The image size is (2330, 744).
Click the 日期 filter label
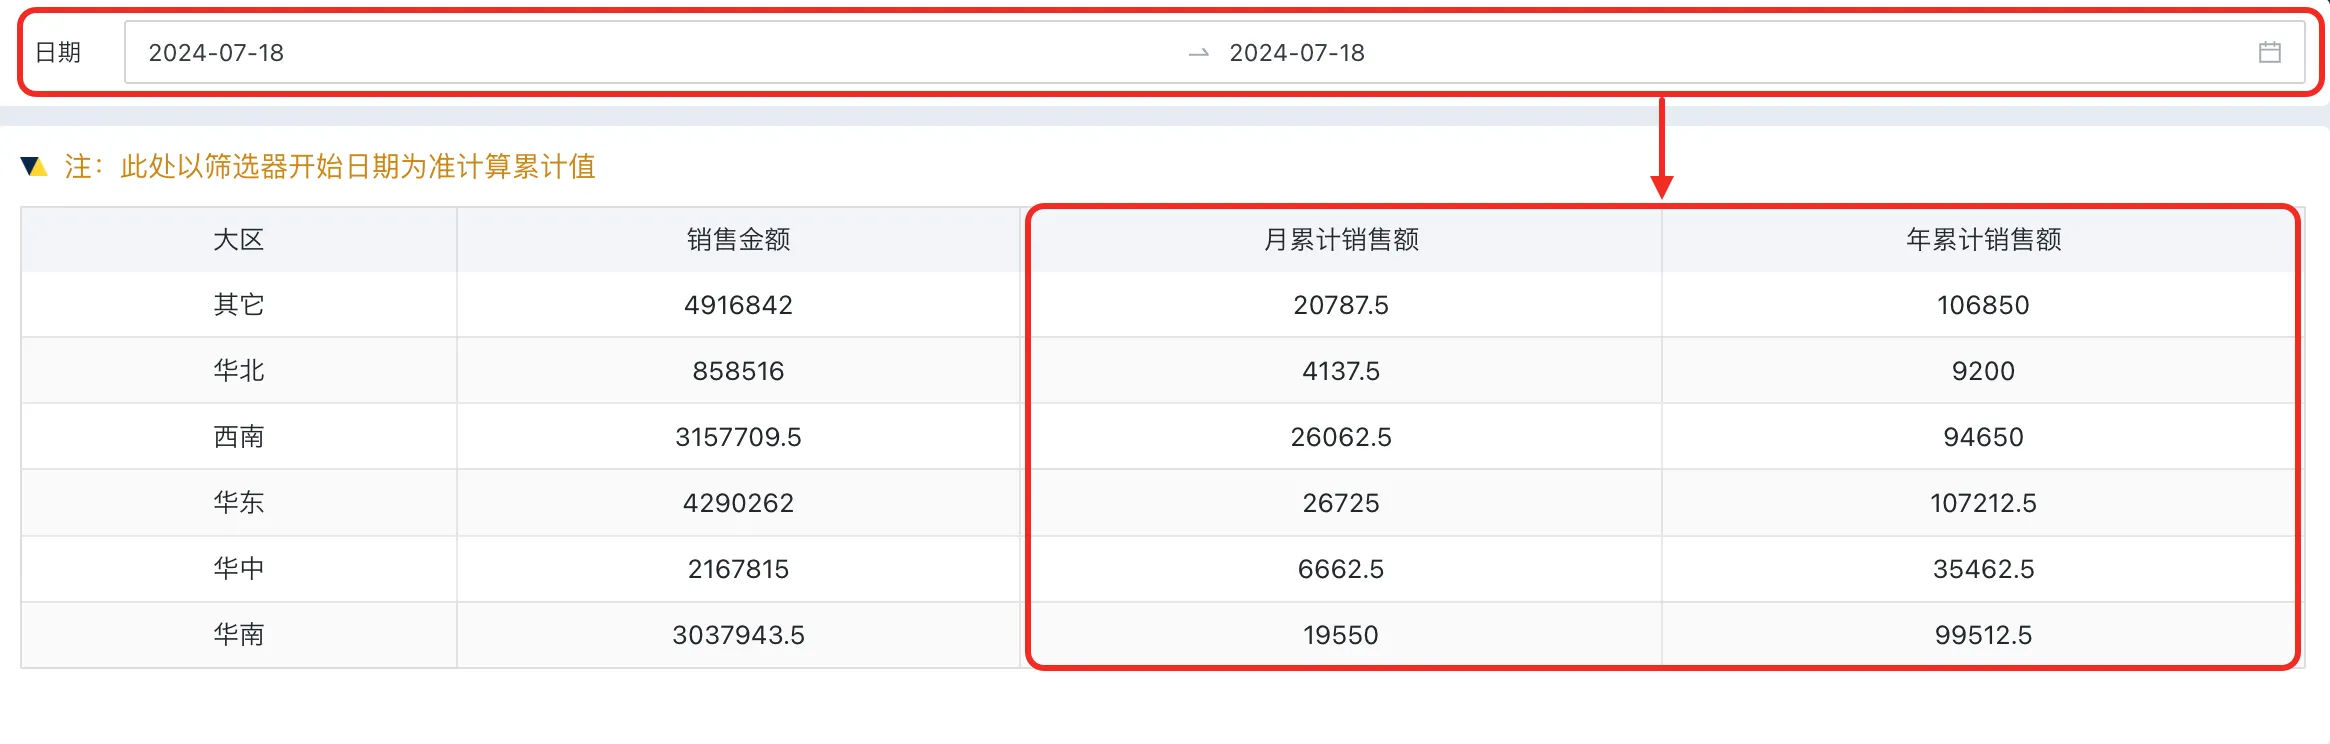[x=58, y=53]
